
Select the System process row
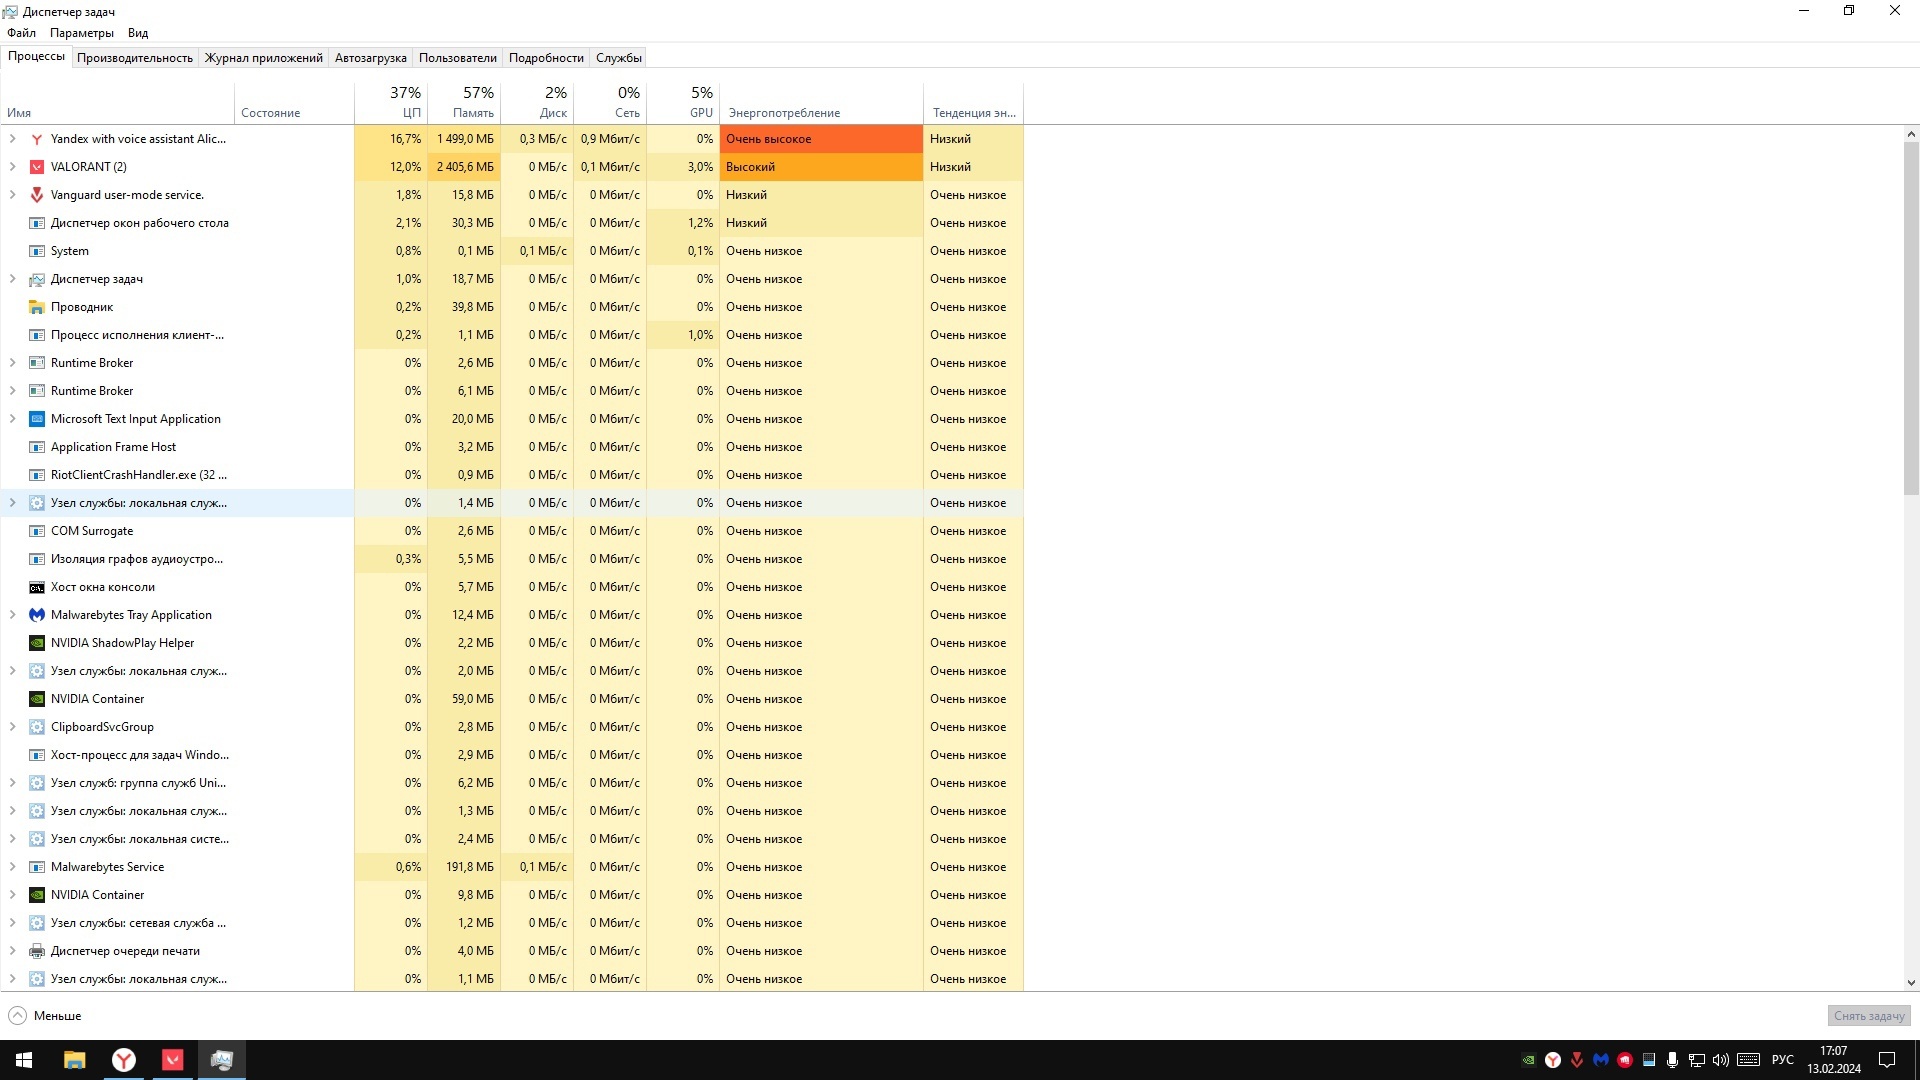[512, 251]
